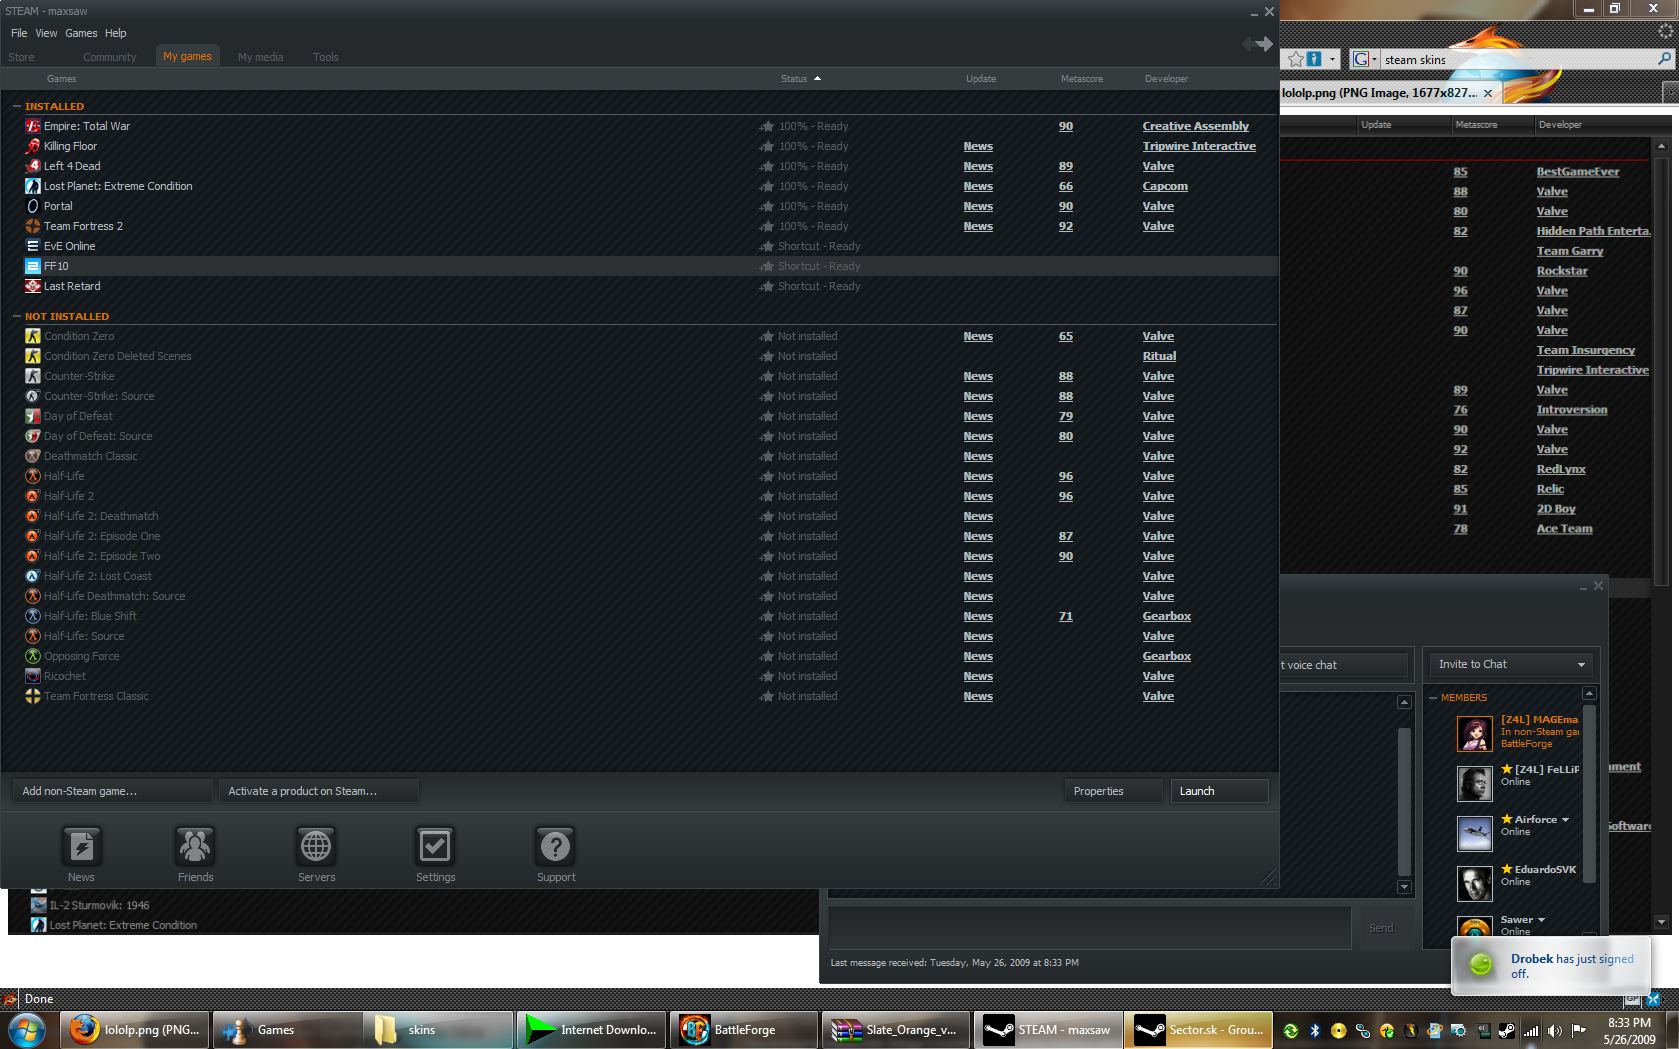Open Airforce member dropdown arrow
Screen dimensions: 1679x1049
[1565, 820]
